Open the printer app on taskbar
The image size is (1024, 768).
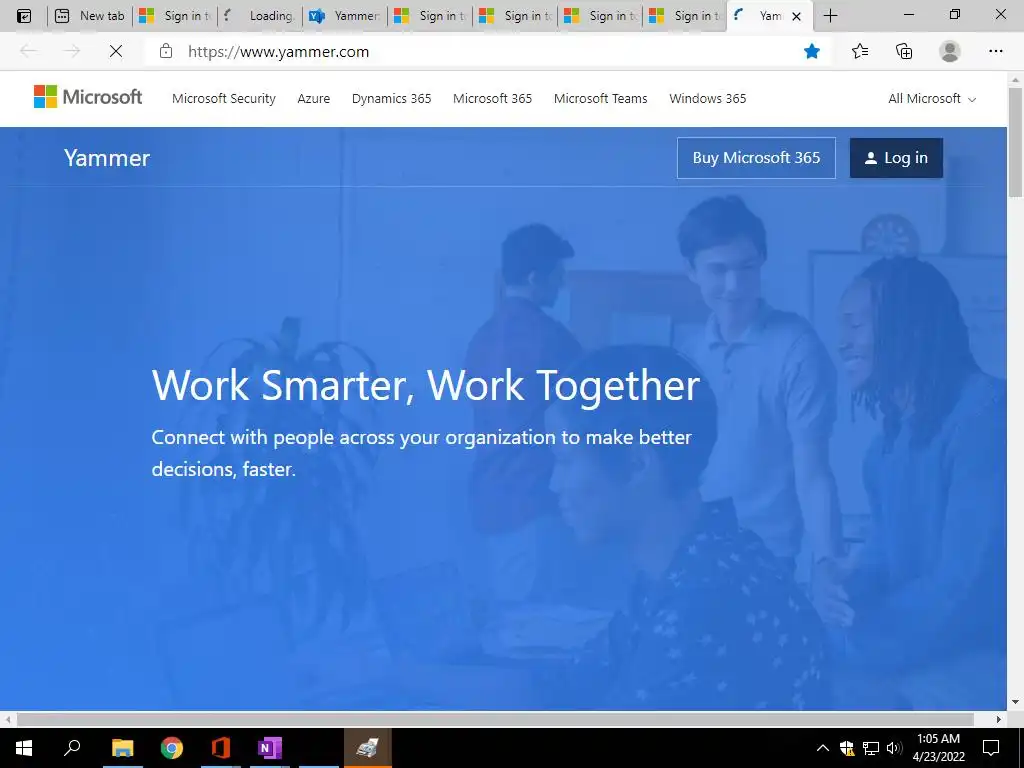click(368, 748)
